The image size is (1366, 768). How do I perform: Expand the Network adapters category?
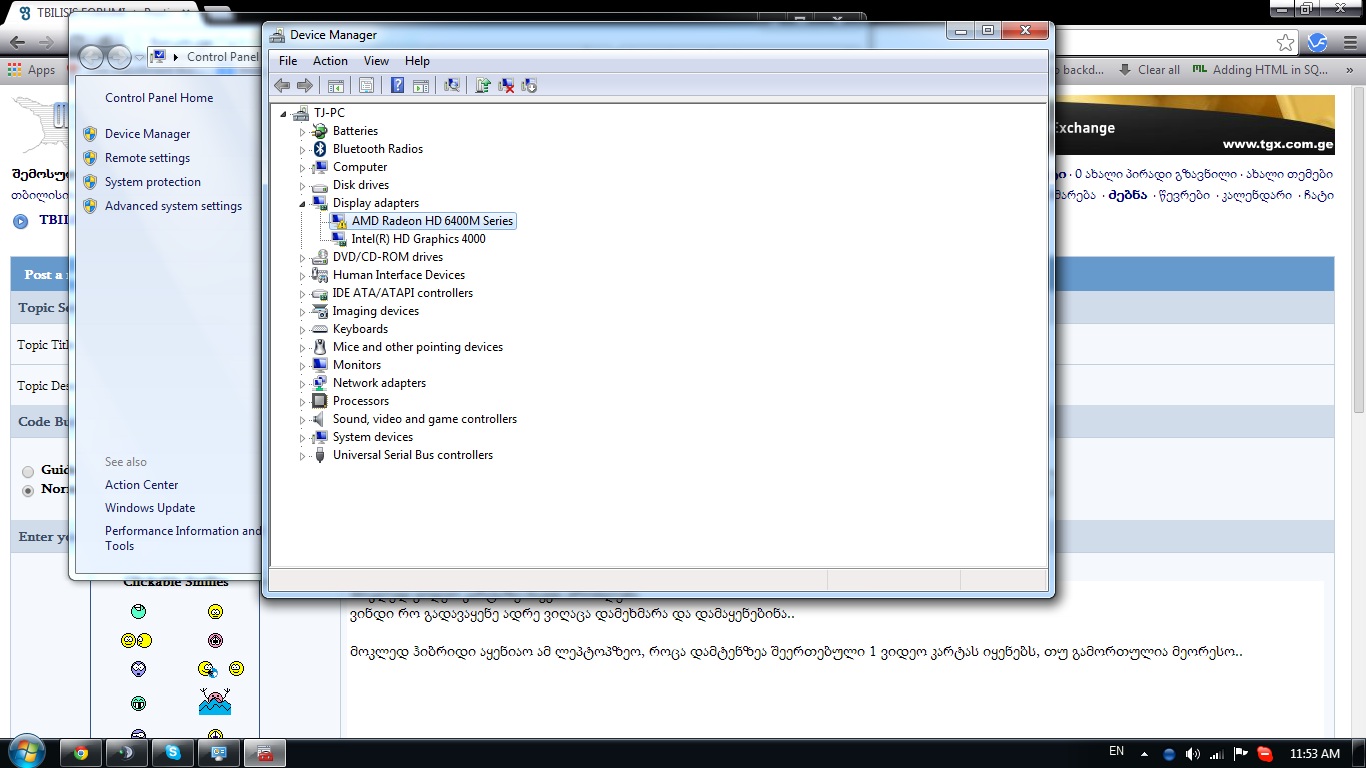(303, 383)
